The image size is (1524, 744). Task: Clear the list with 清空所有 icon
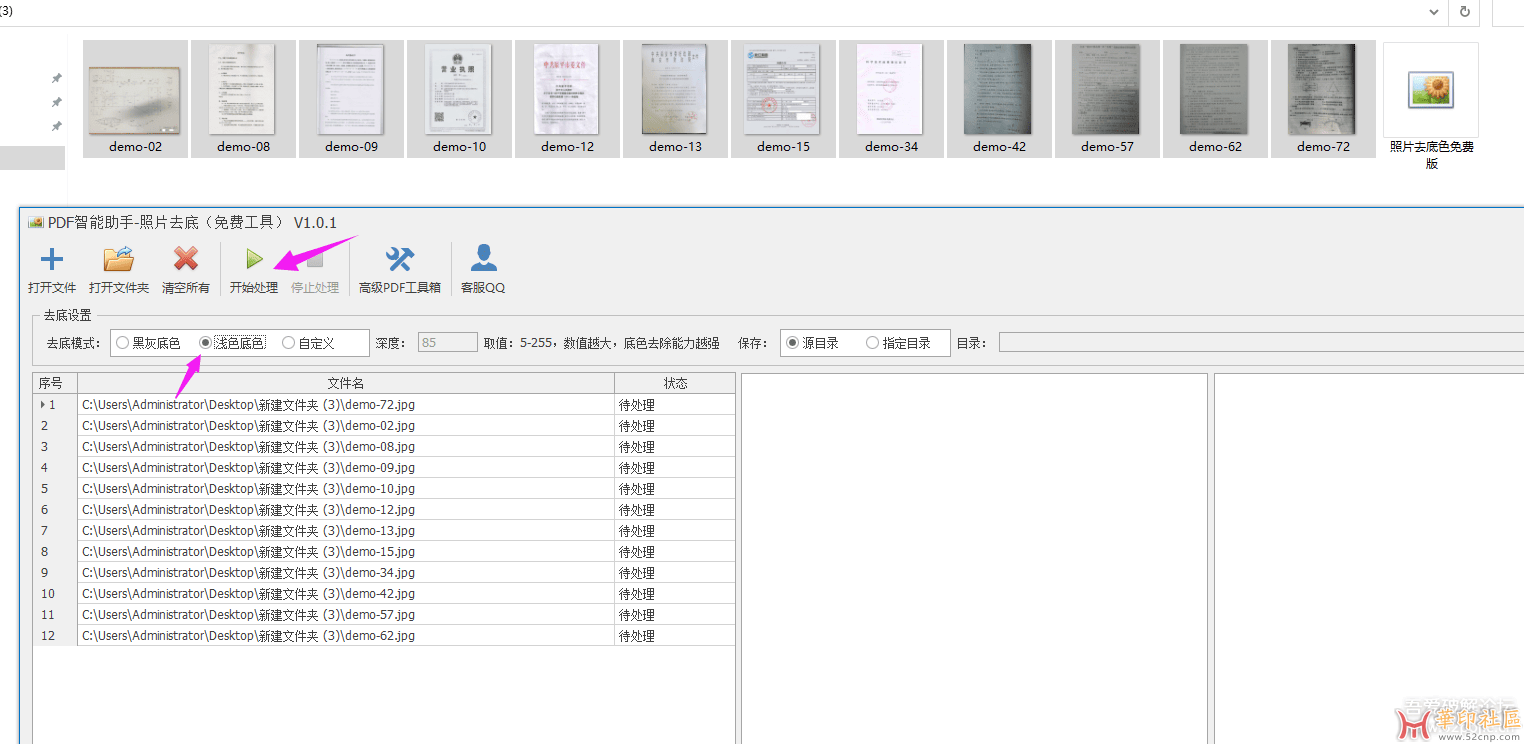pyautogui.click(x=186, y=261)
